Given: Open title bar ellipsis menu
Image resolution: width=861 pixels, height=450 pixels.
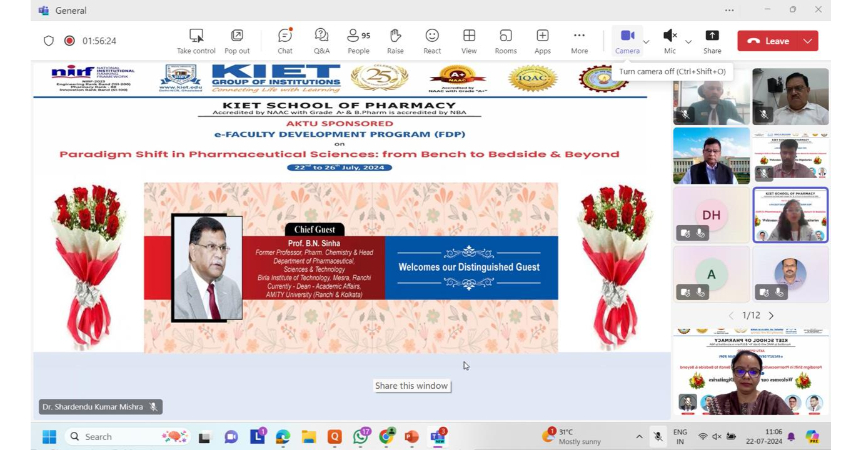Looking at the screenshot, I should coord(729,10).
